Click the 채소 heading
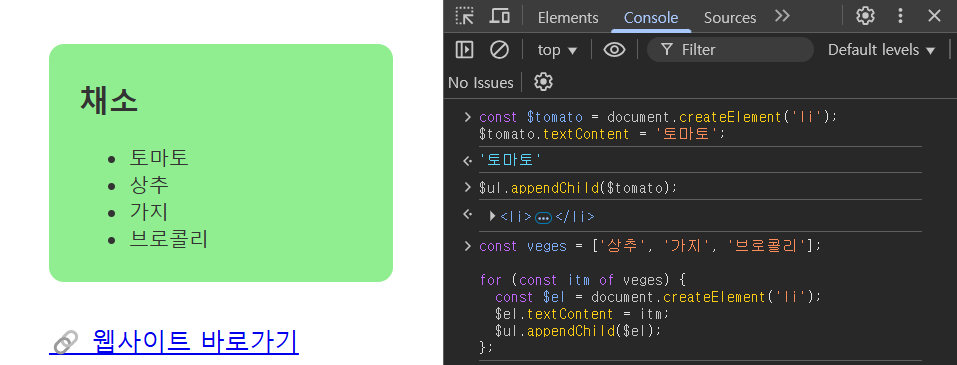Screen dimensions: 957x365 click(x=109, y=100)
